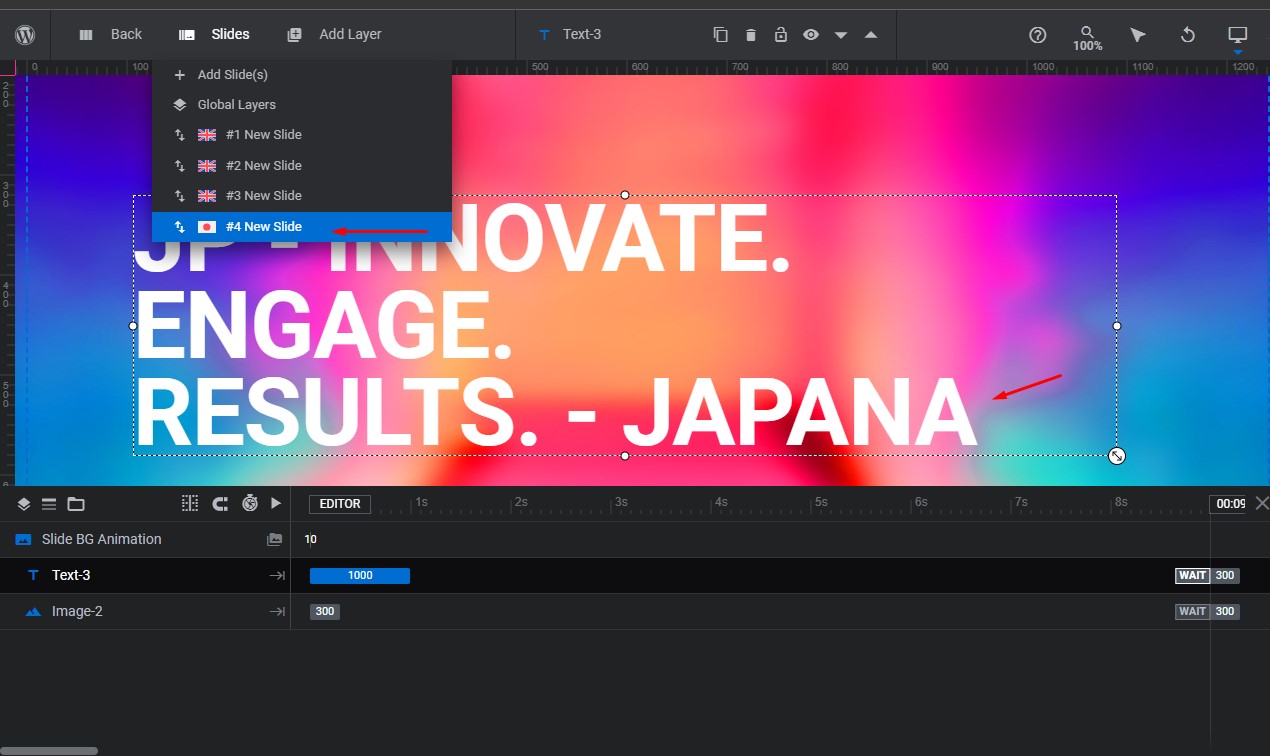The width and height of the screenshot is (1270, 756).
Task: Click the stacked layers icon in timeline
Action: 24,504
